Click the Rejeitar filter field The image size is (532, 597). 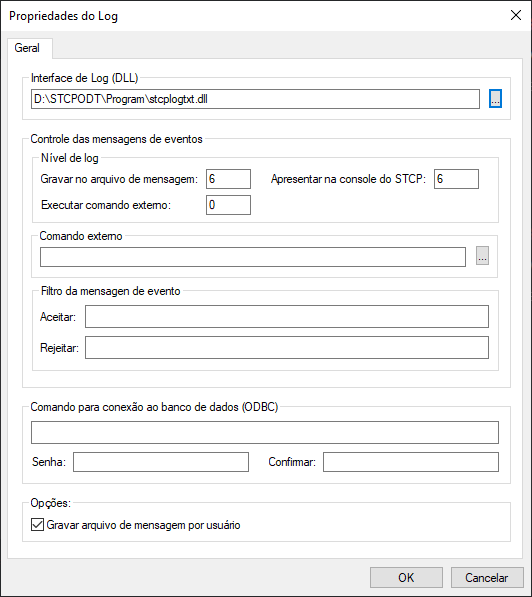[287, 347]
